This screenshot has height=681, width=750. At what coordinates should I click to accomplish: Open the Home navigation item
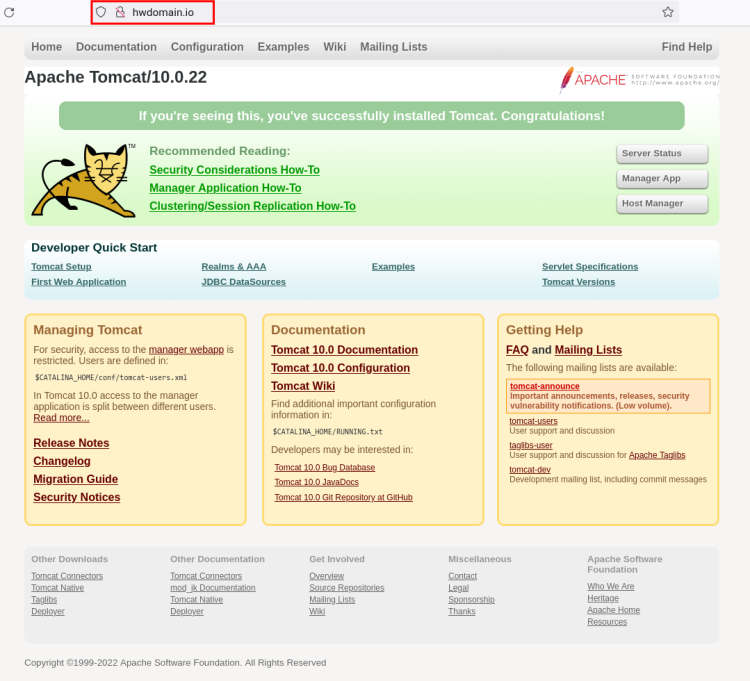pyautogui.click(x=46, y=47)
